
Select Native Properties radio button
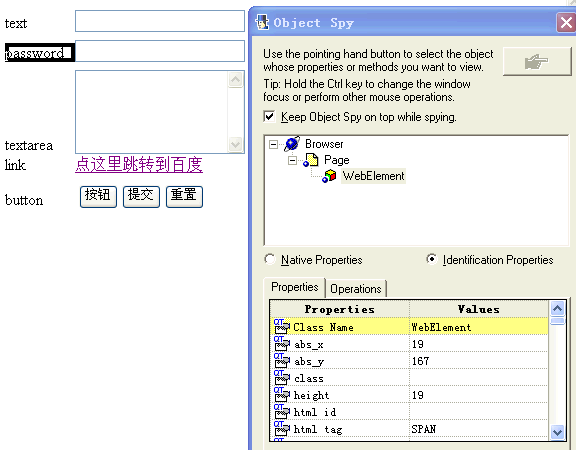pyautogui.click(x=270, y=259)
